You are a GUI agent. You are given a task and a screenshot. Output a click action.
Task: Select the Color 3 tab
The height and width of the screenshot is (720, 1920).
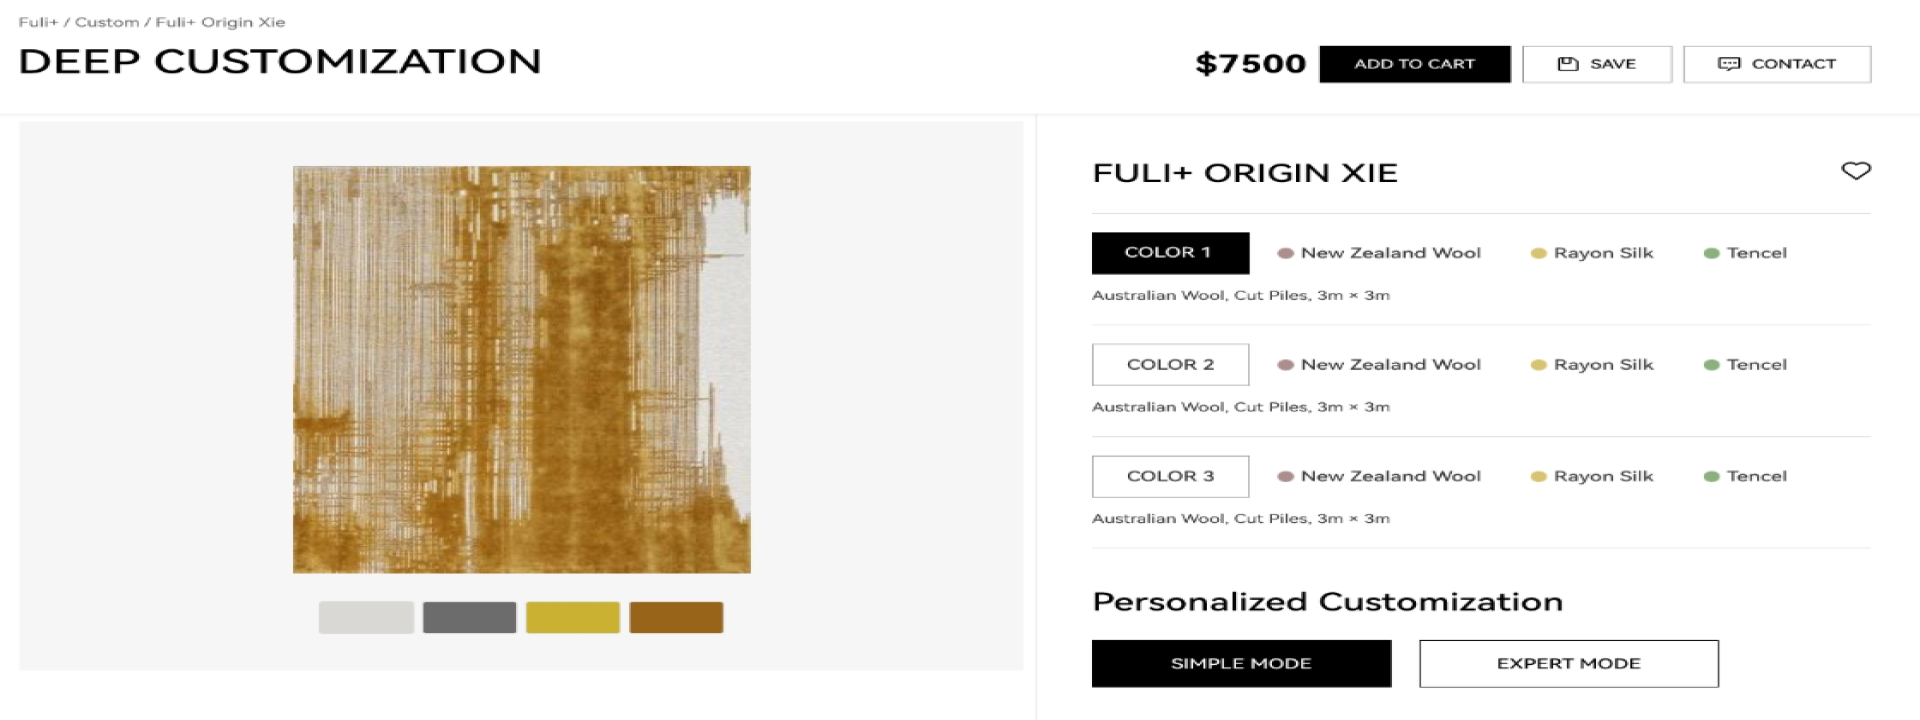pyautogui.click(x=1170, y=477)
